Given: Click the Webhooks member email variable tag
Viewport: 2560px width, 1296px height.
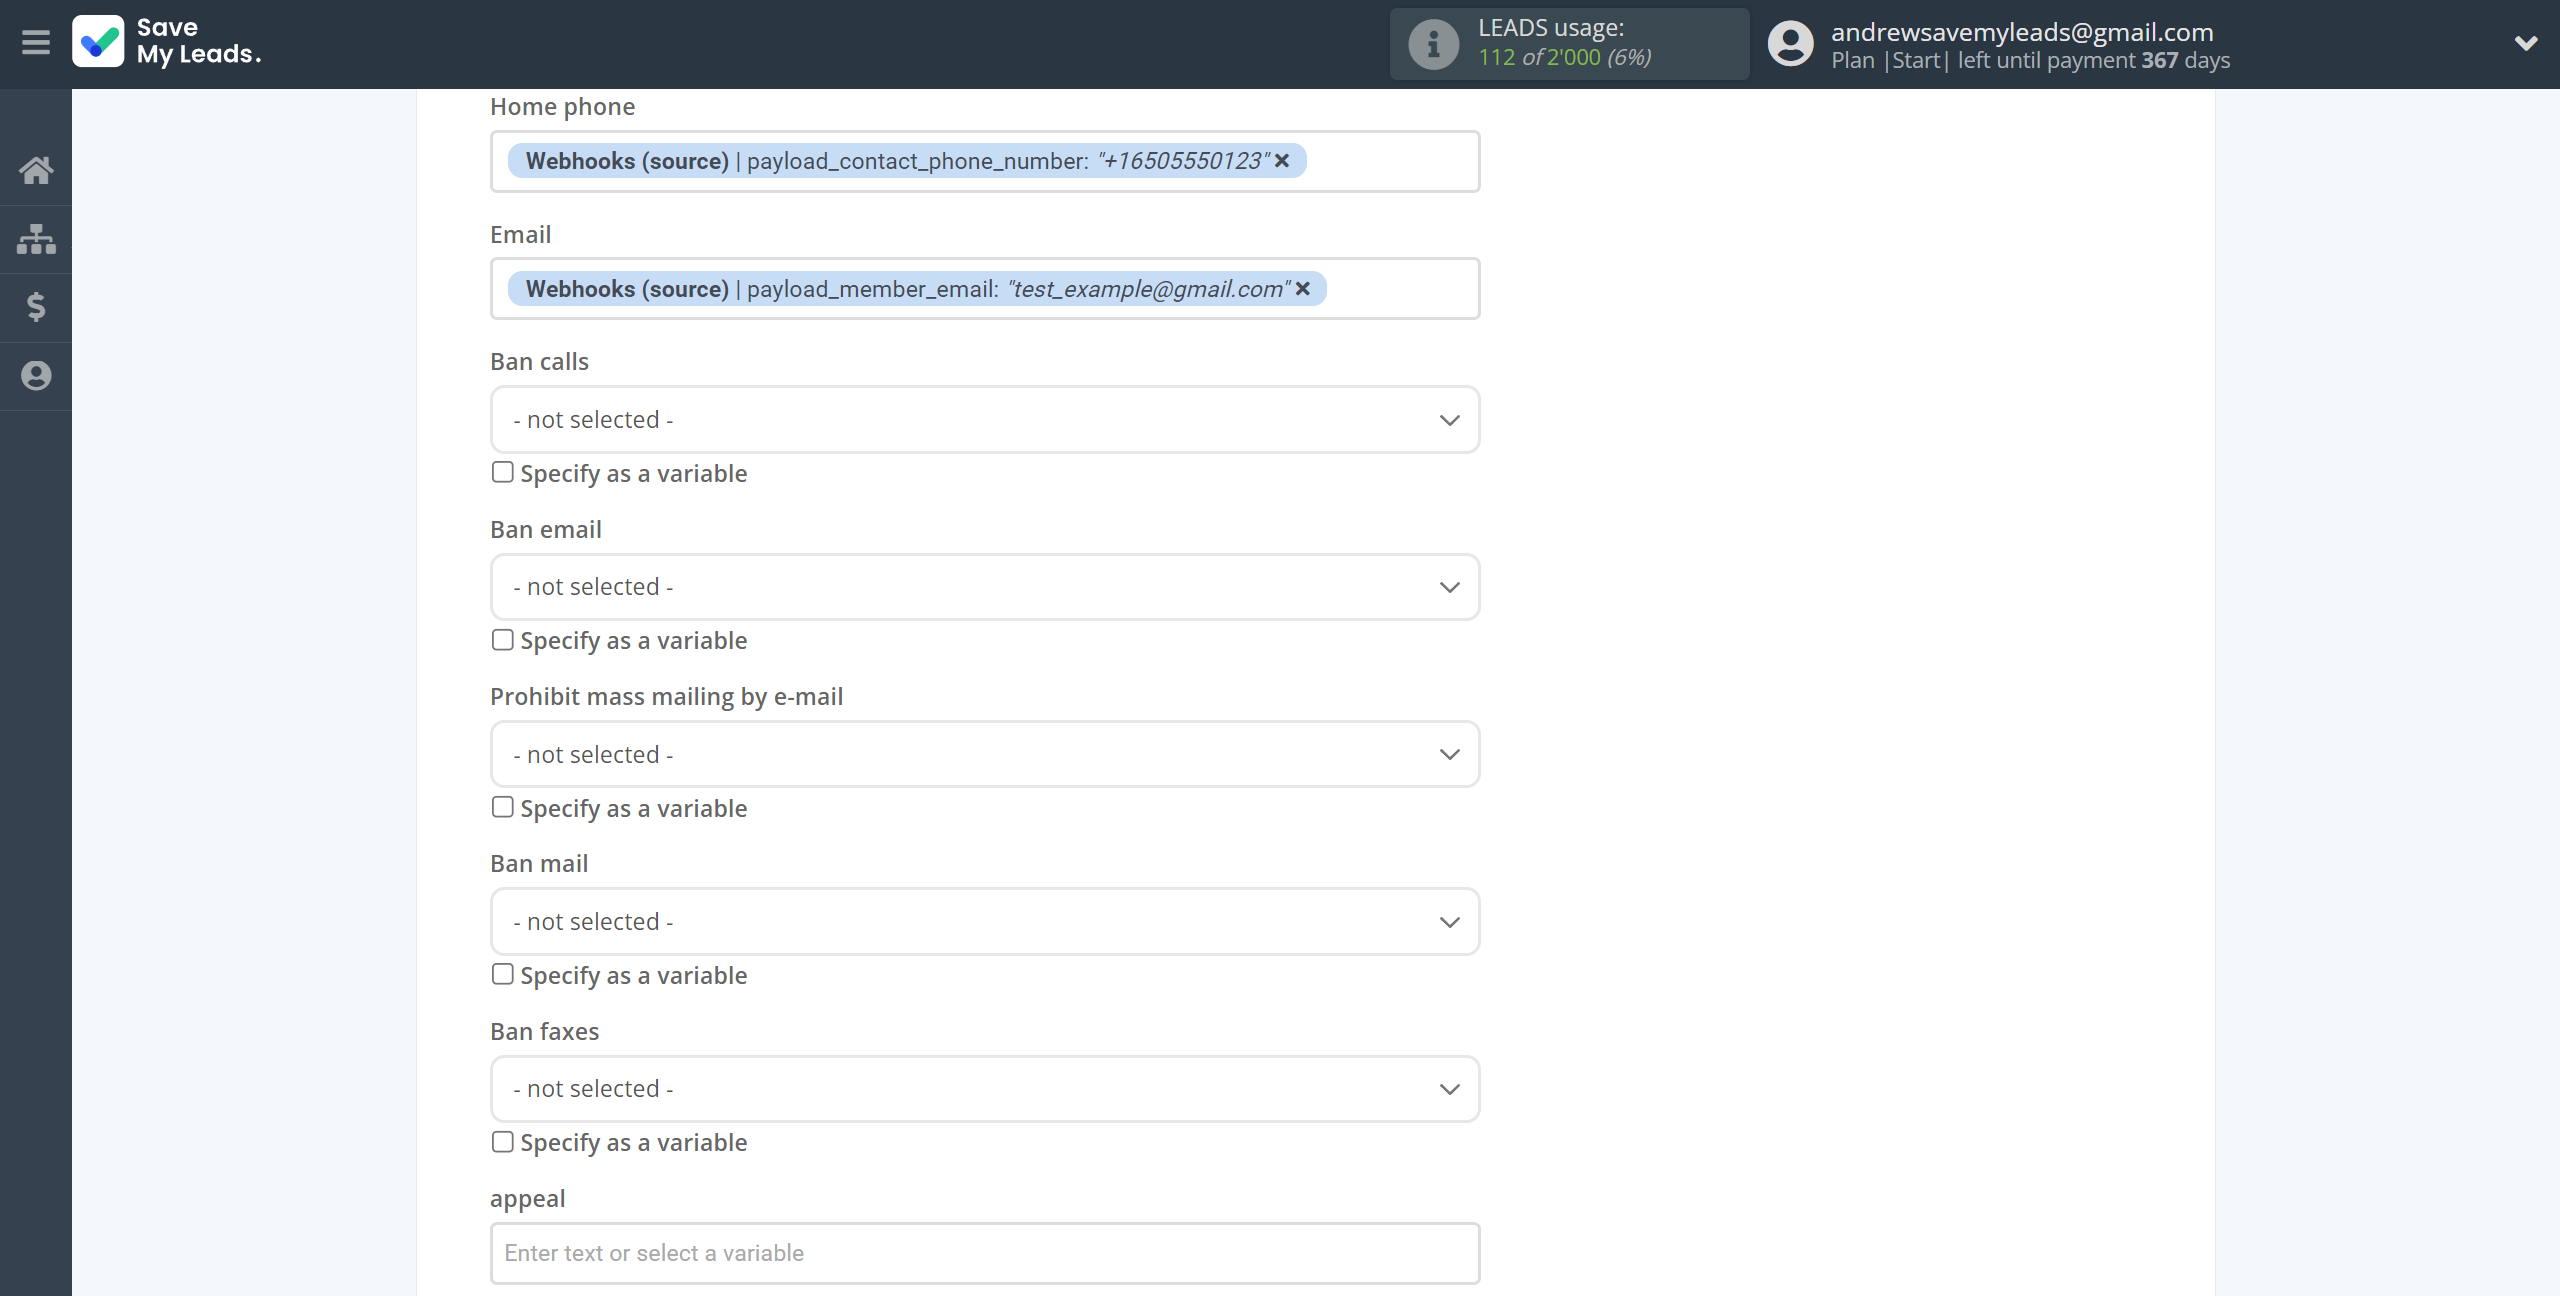Looking at the screenshot, I should coord(916,289).
